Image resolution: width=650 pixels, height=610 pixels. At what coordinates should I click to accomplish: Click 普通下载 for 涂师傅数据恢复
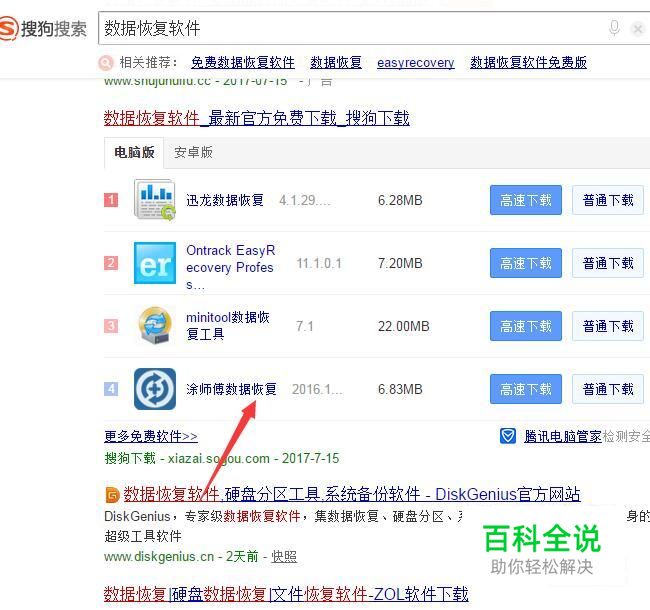pyautogui.click(x=608, y=389)
